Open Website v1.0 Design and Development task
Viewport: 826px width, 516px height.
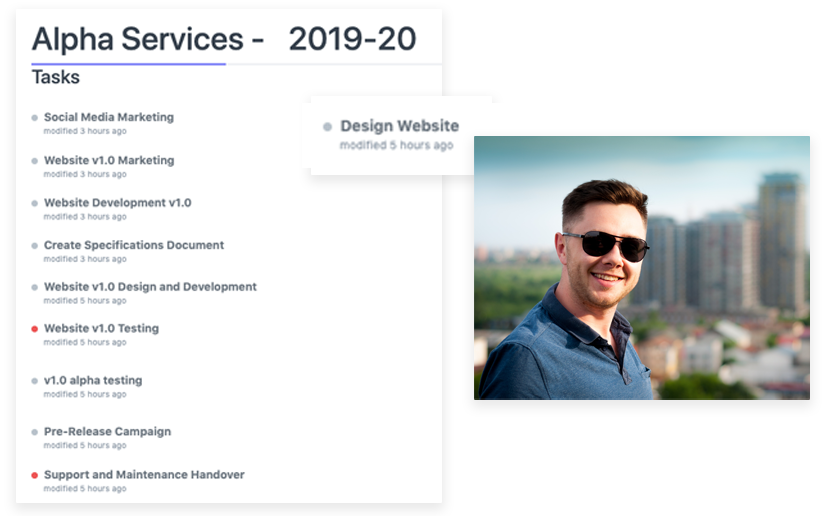[150, 287]
